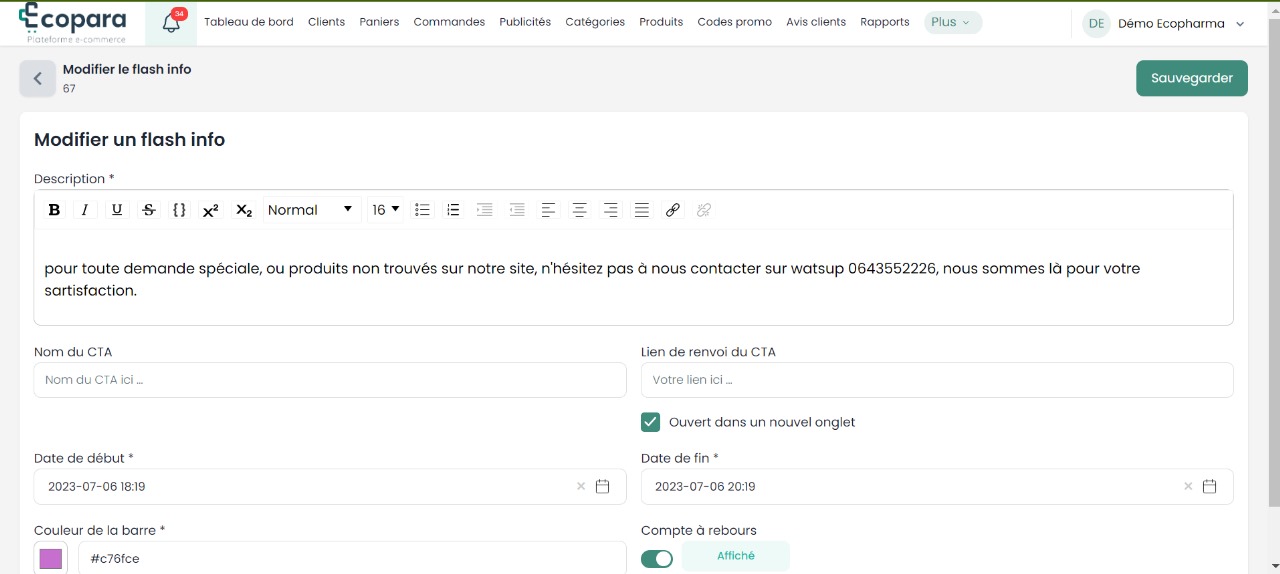This screenshot has height=574, width=1280.
Task: Toggle the 'Compte à rebours' switch
Action: [x=657, y=558]
